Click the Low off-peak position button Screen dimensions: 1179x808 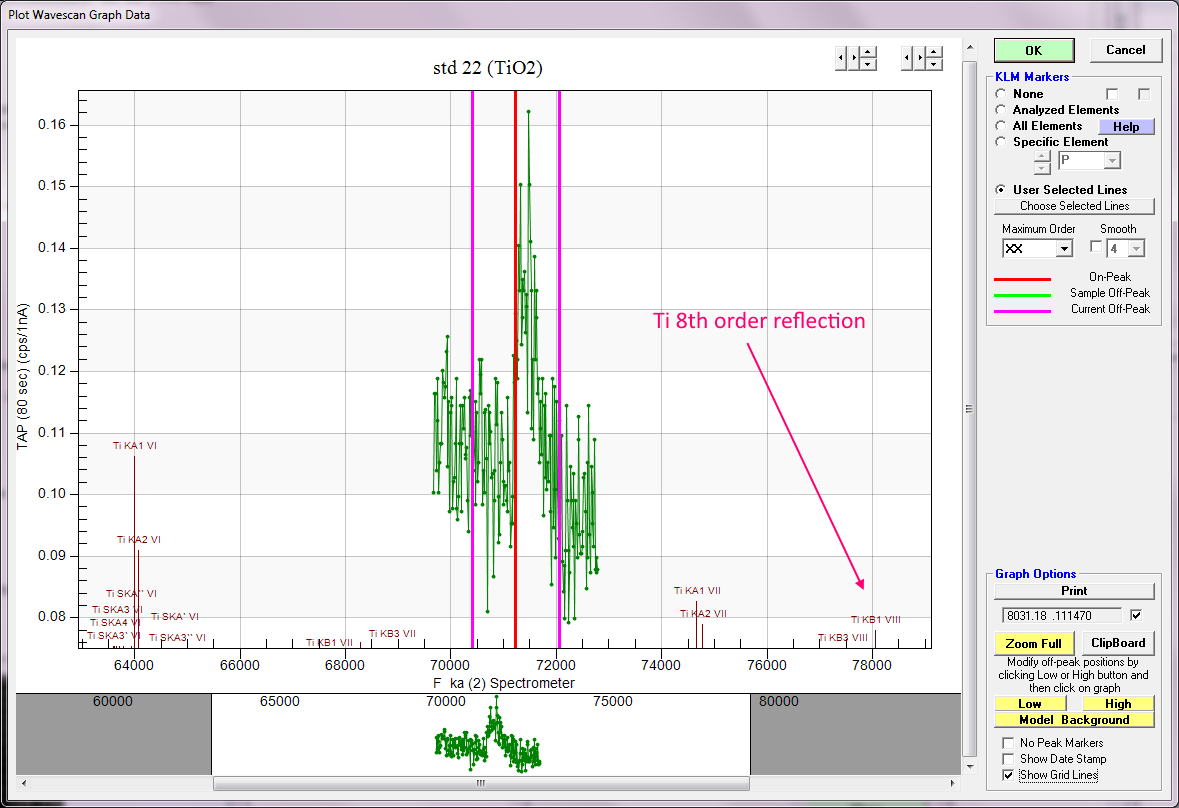click(x=1029, y=704)
